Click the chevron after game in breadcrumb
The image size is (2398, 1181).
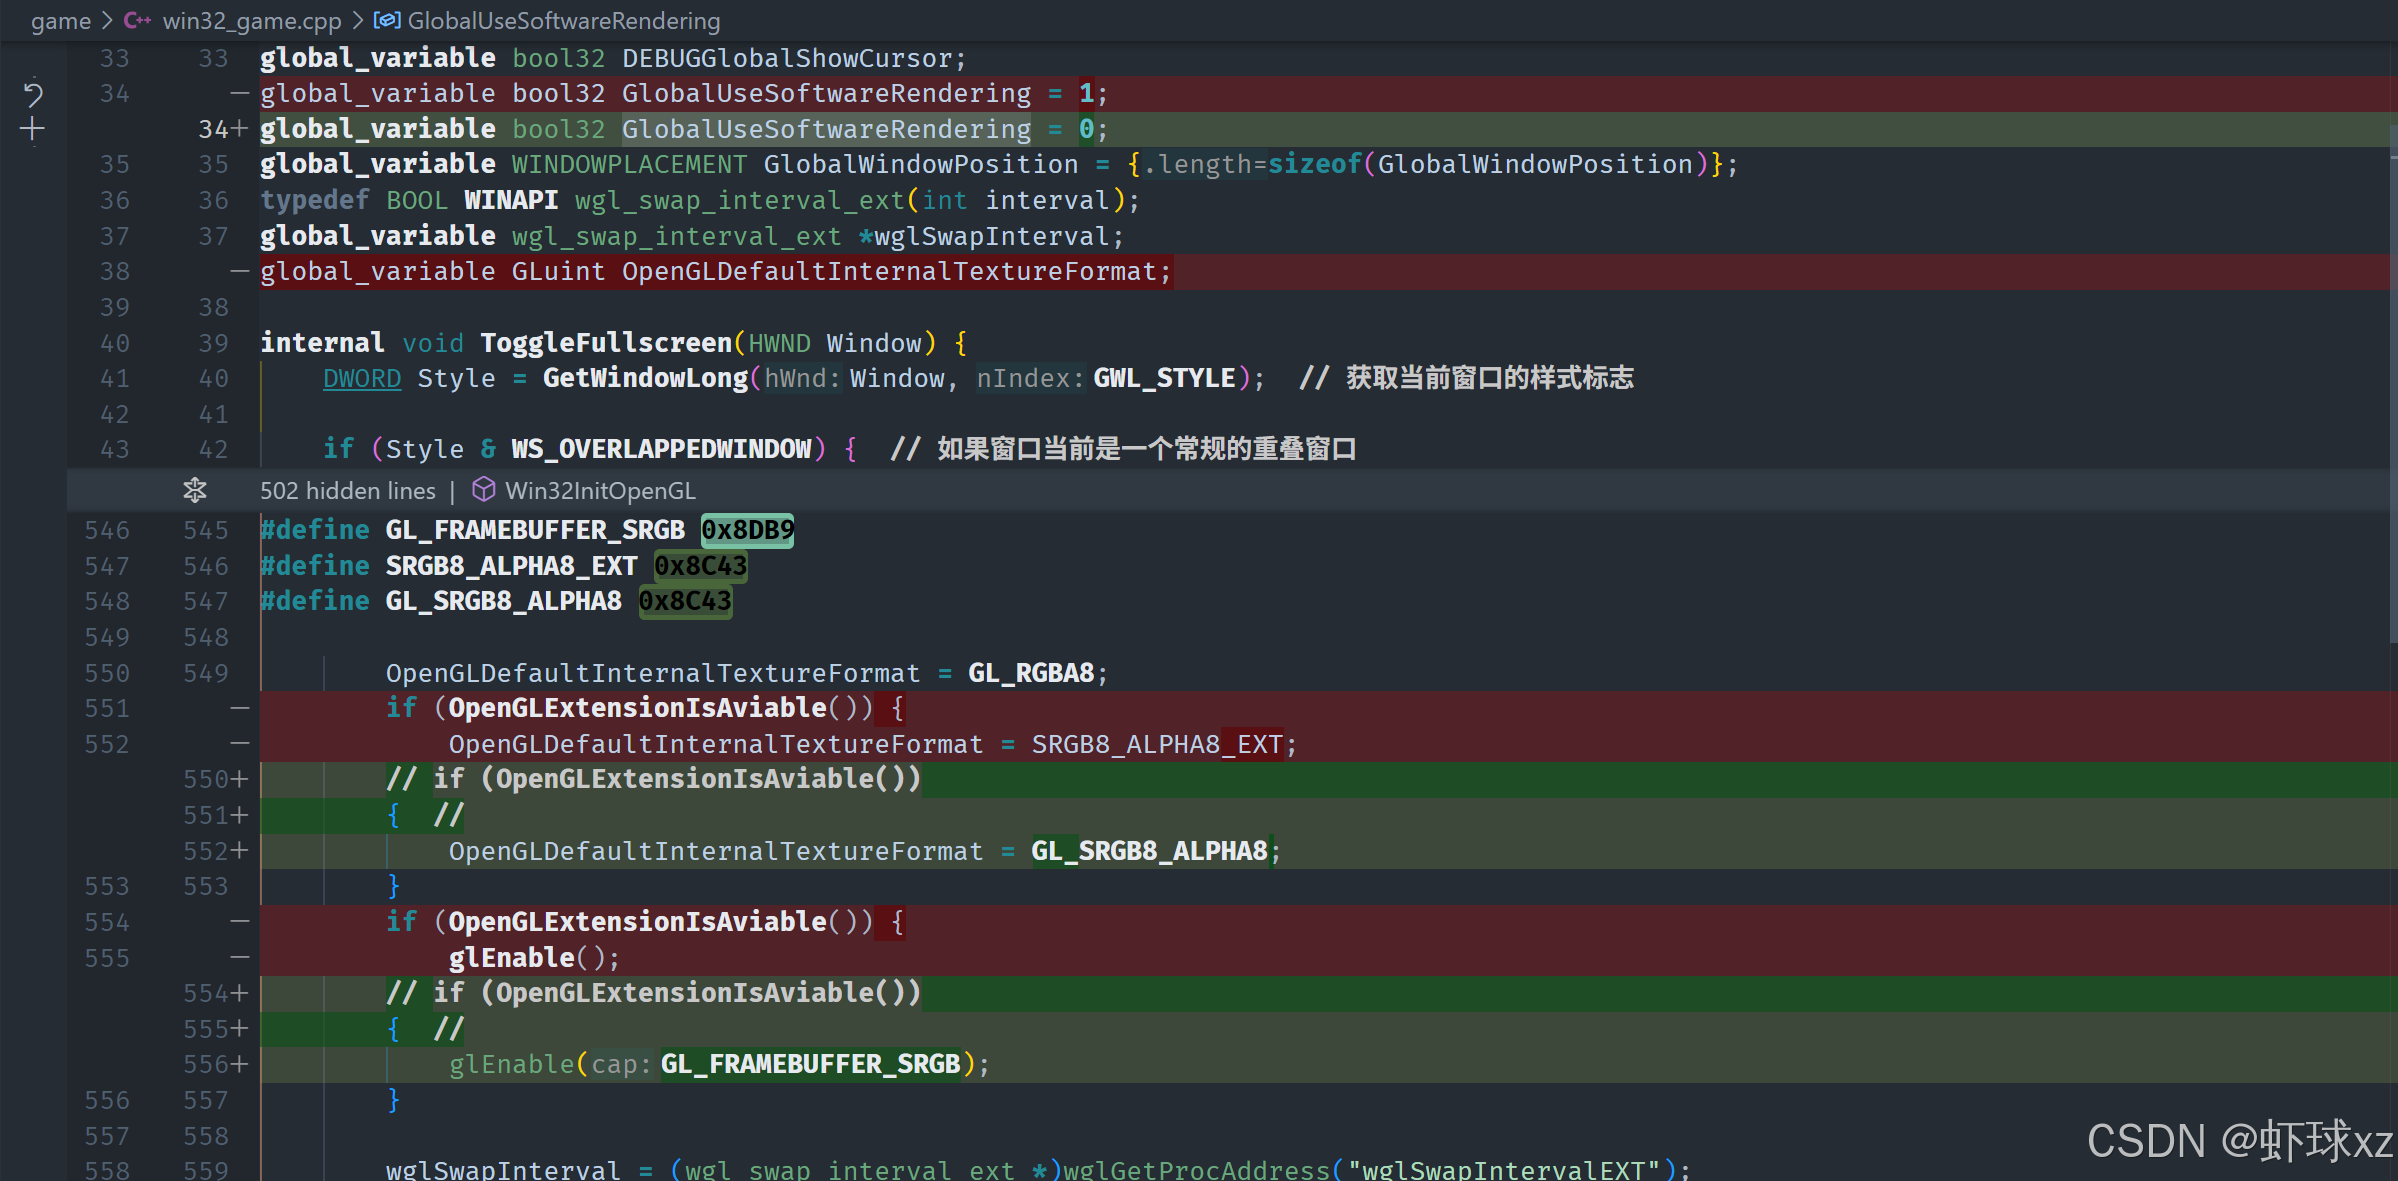(x=106, y=20)
